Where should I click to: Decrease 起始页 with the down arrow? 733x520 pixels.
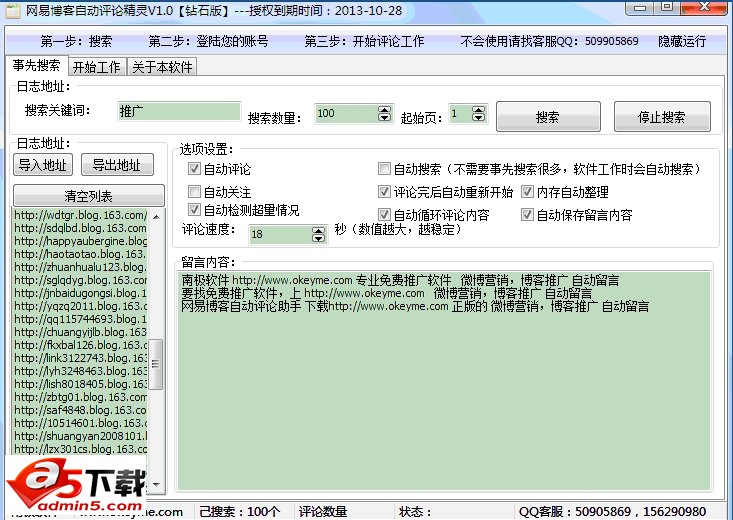(x=478, y=117)
